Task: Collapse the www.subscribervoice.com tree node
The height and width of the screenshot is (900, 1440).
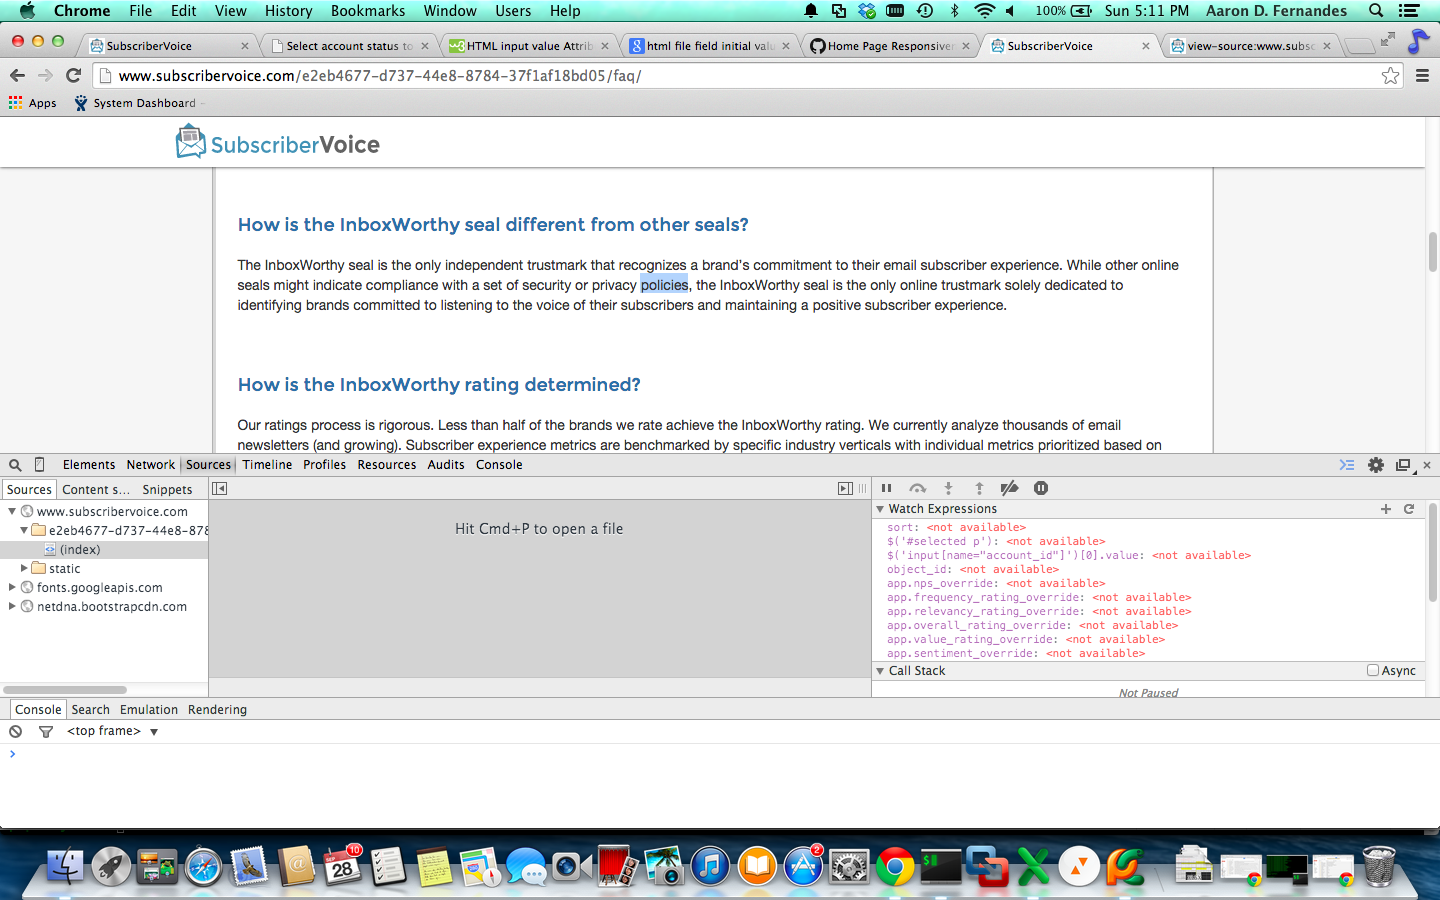Action: coord(12,511)
